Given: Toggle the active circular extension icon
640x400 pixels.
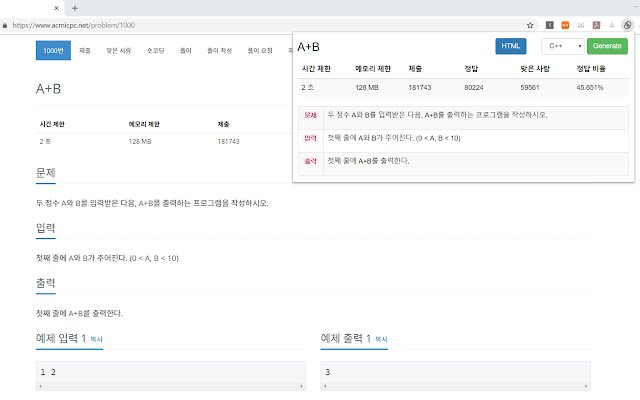Looking at the screenshot, I should [x=627, y=25].
